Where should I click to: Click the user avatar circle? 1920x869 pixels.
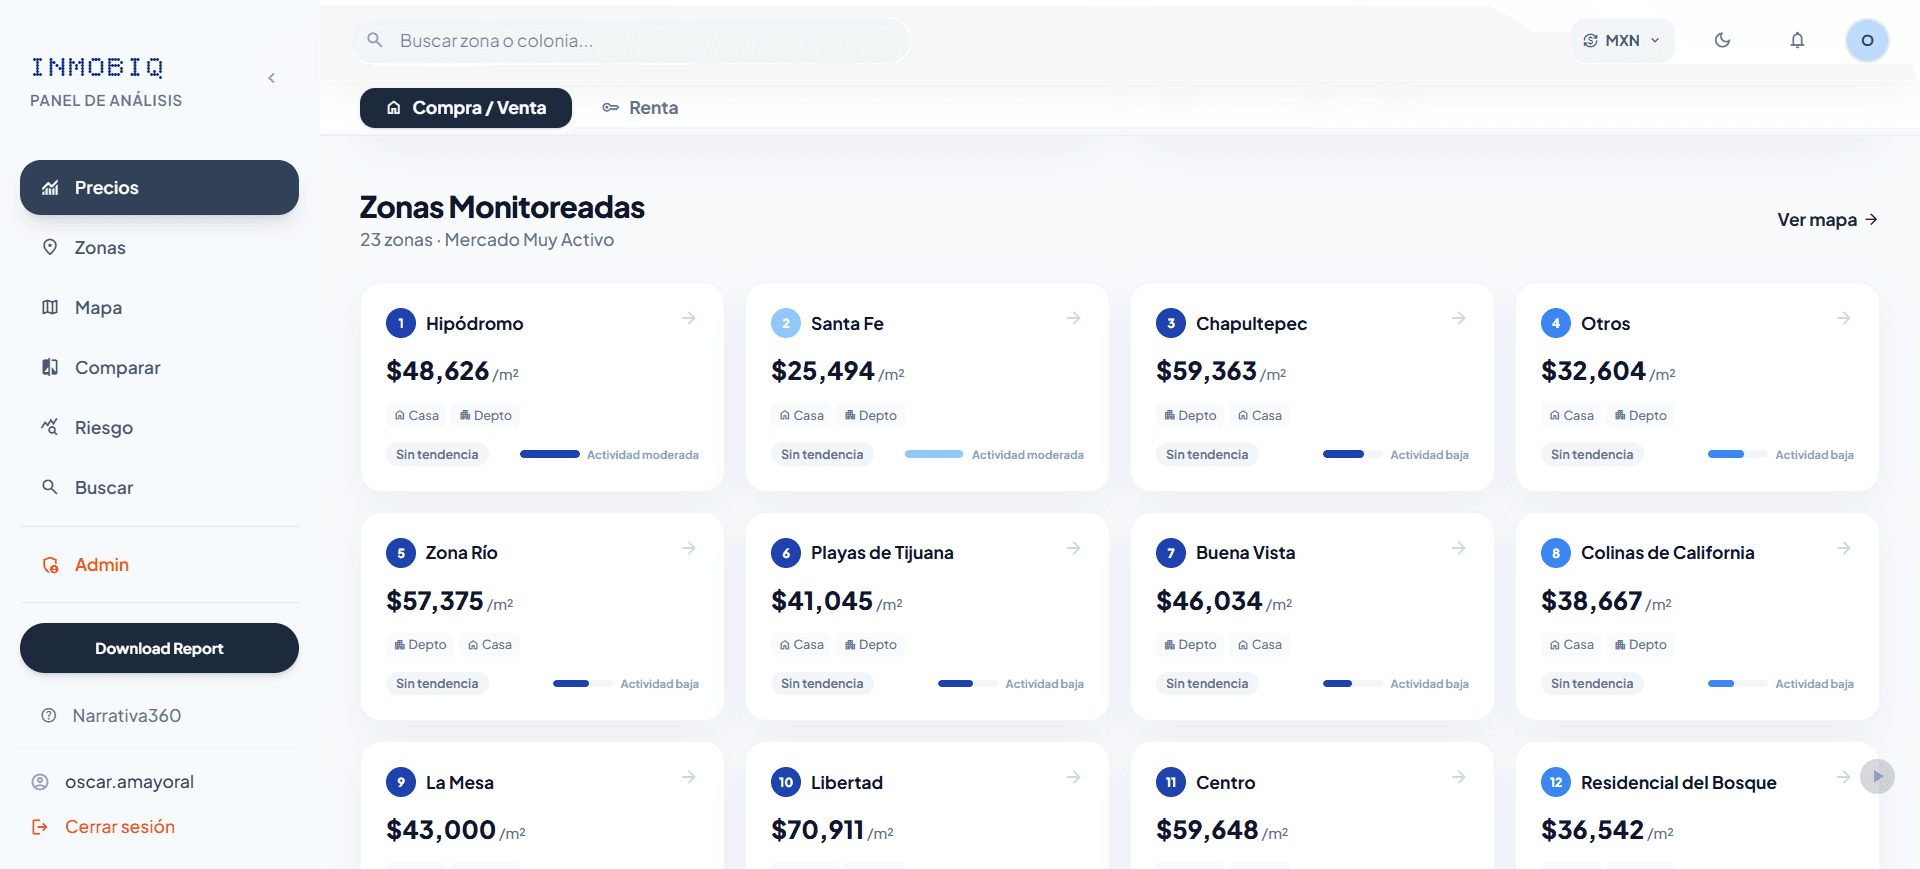[1866, 41]
